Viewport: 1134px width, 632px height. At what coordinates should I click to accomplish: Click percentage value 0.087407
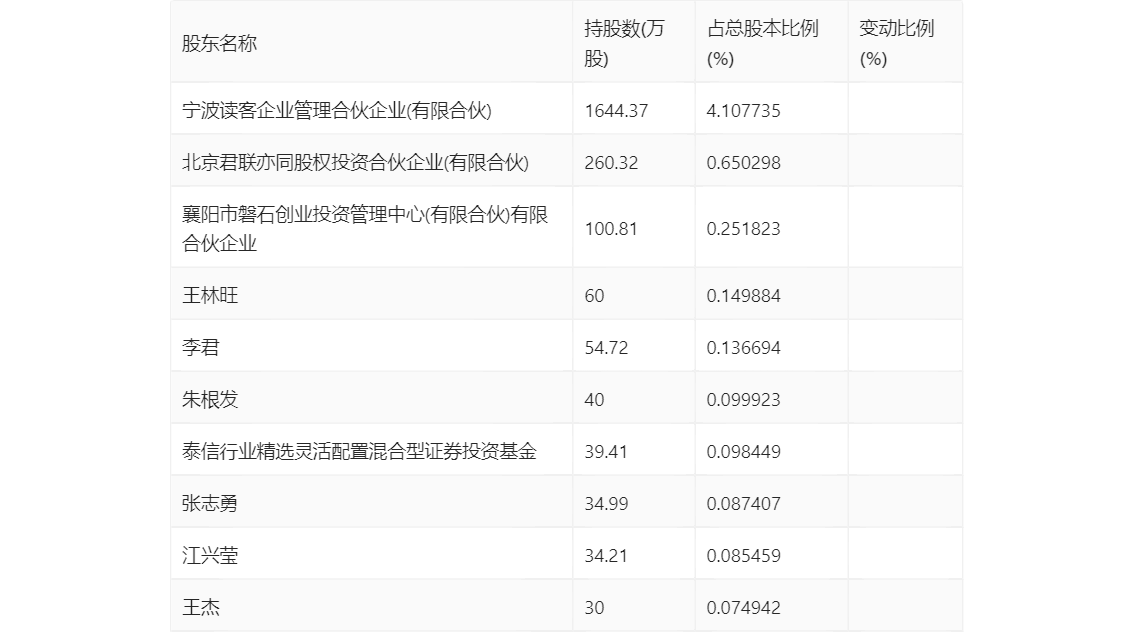click(743, 504)
